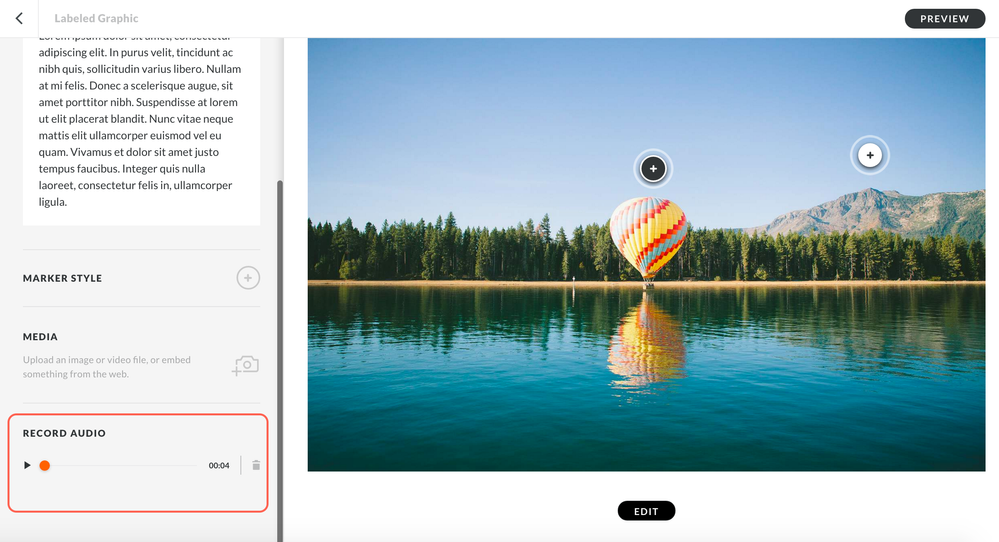This screenshot has height=542, width=999.
Task: Select the white marker over the mountain
Action: click(x=870, y=155)
